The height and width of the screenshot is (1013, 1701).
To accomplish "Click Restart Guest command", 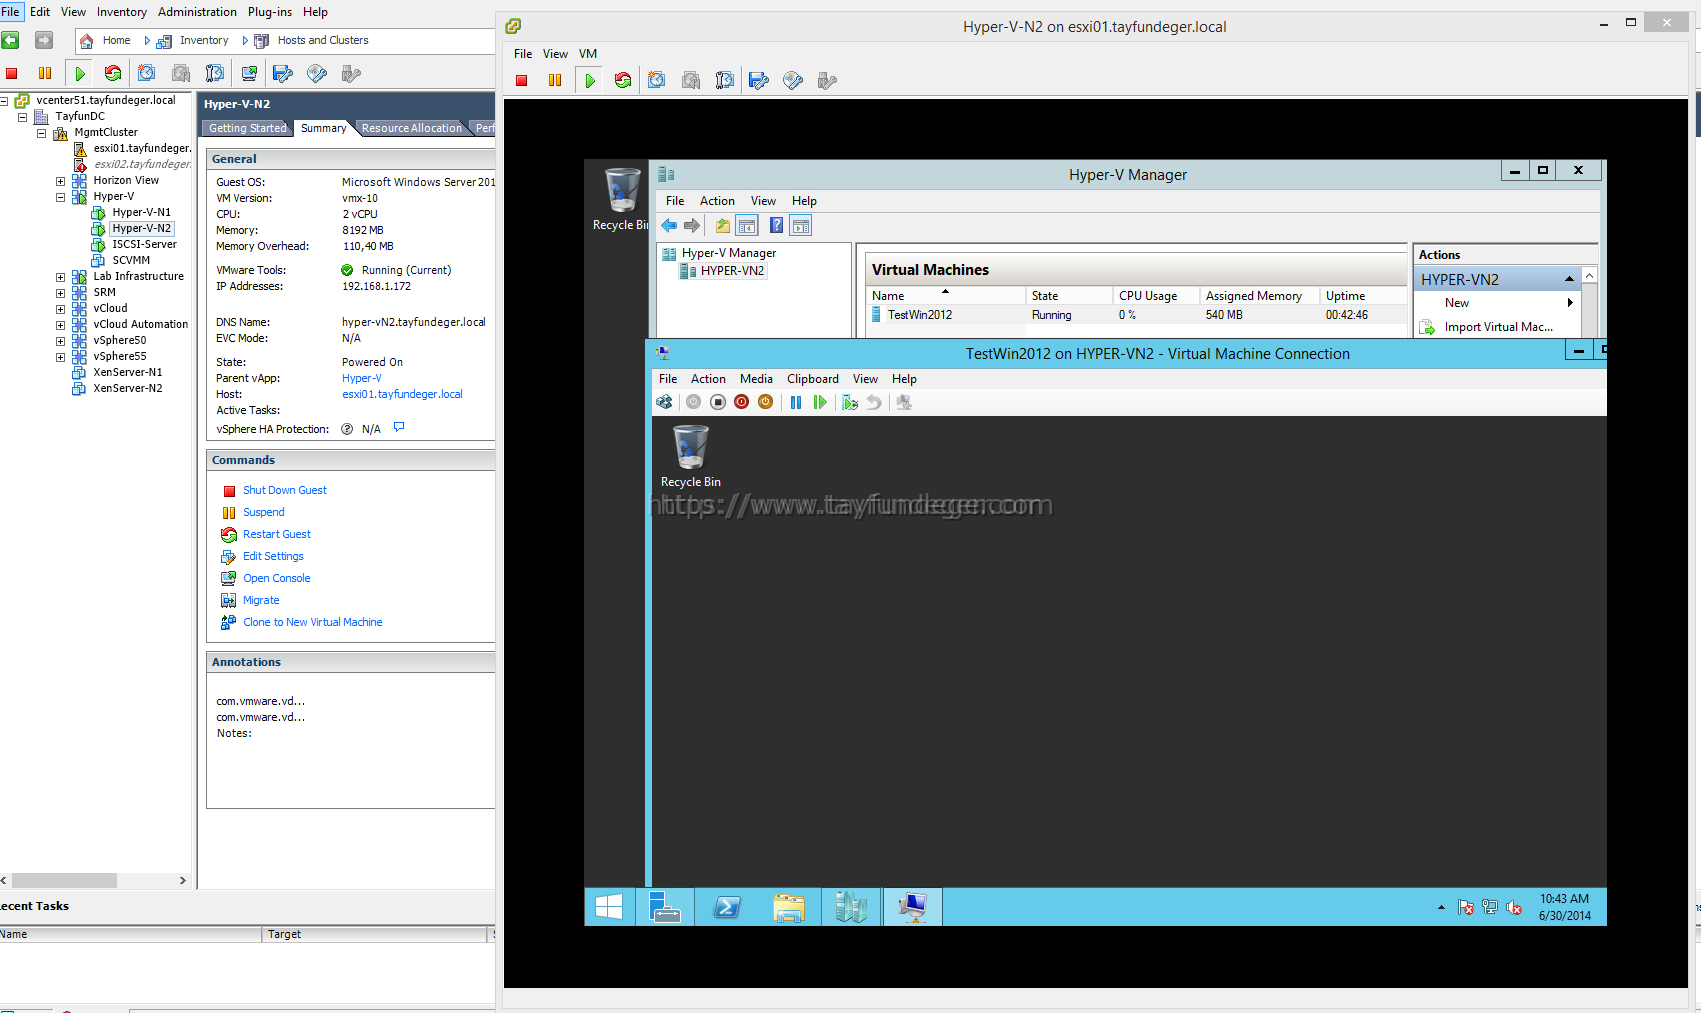I will tap(277, 534).
